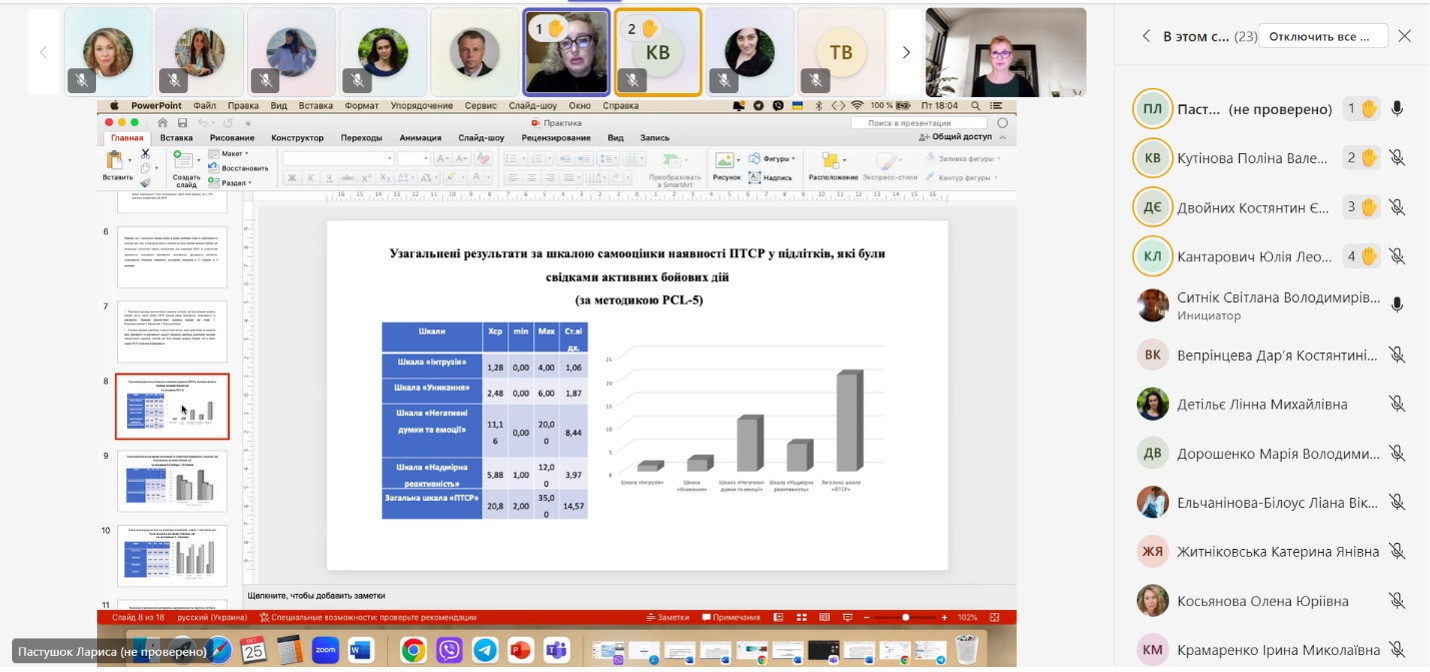Screen dimensions: 1430x672
Task: Open Google Chrome from the dock
Action: pyautogui.click(x=413, y=651)
